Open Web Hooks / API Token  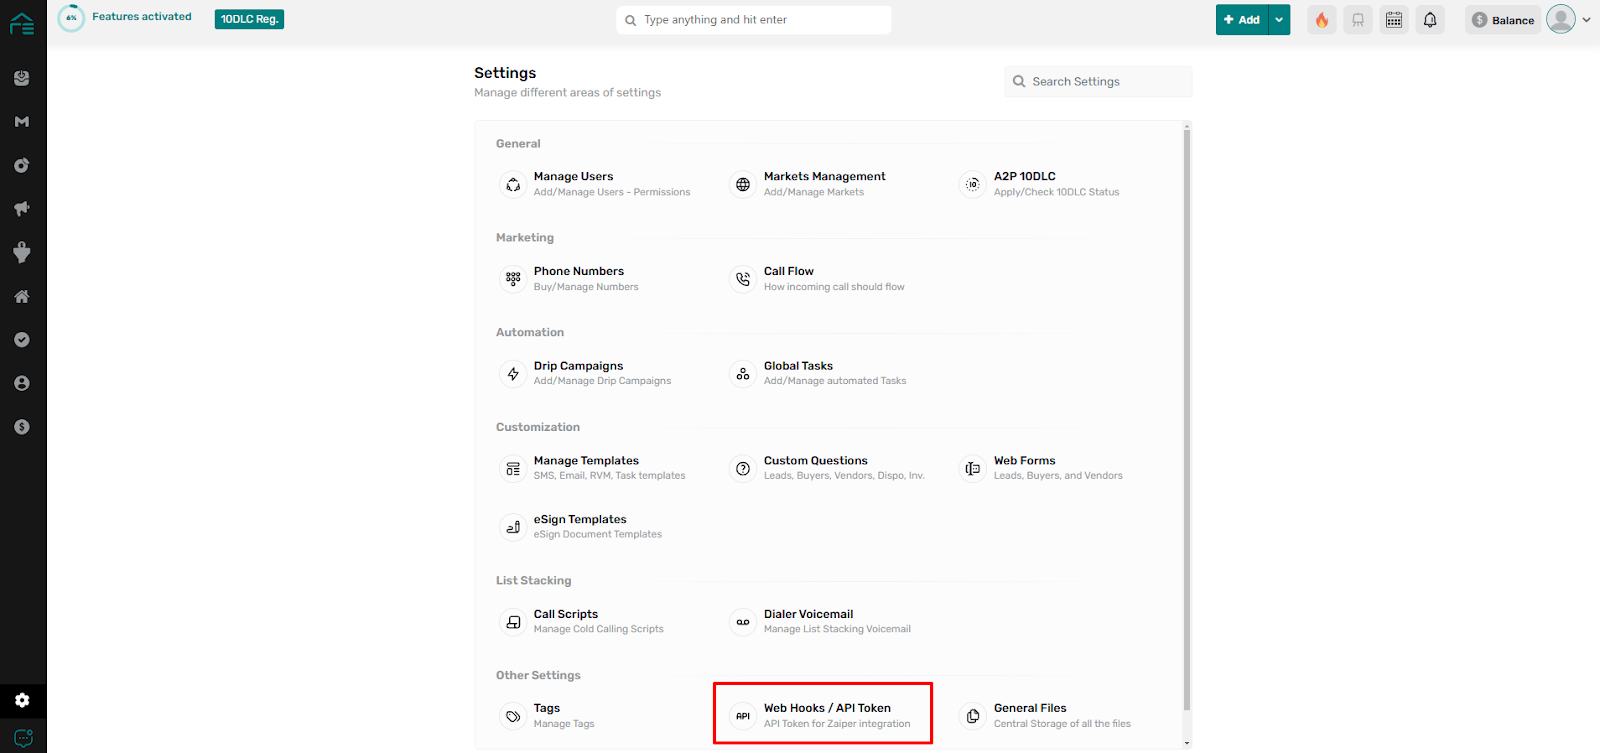[x=822, y=716]
